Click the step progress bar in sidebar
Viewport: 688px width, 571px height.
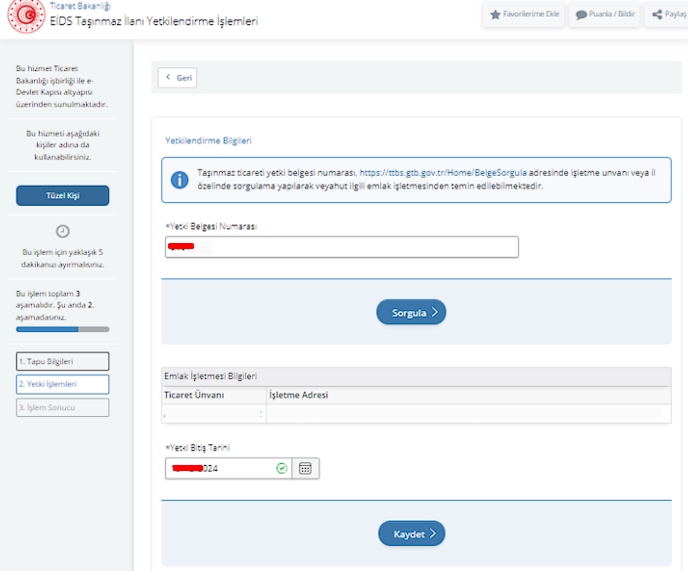[62, 329]
